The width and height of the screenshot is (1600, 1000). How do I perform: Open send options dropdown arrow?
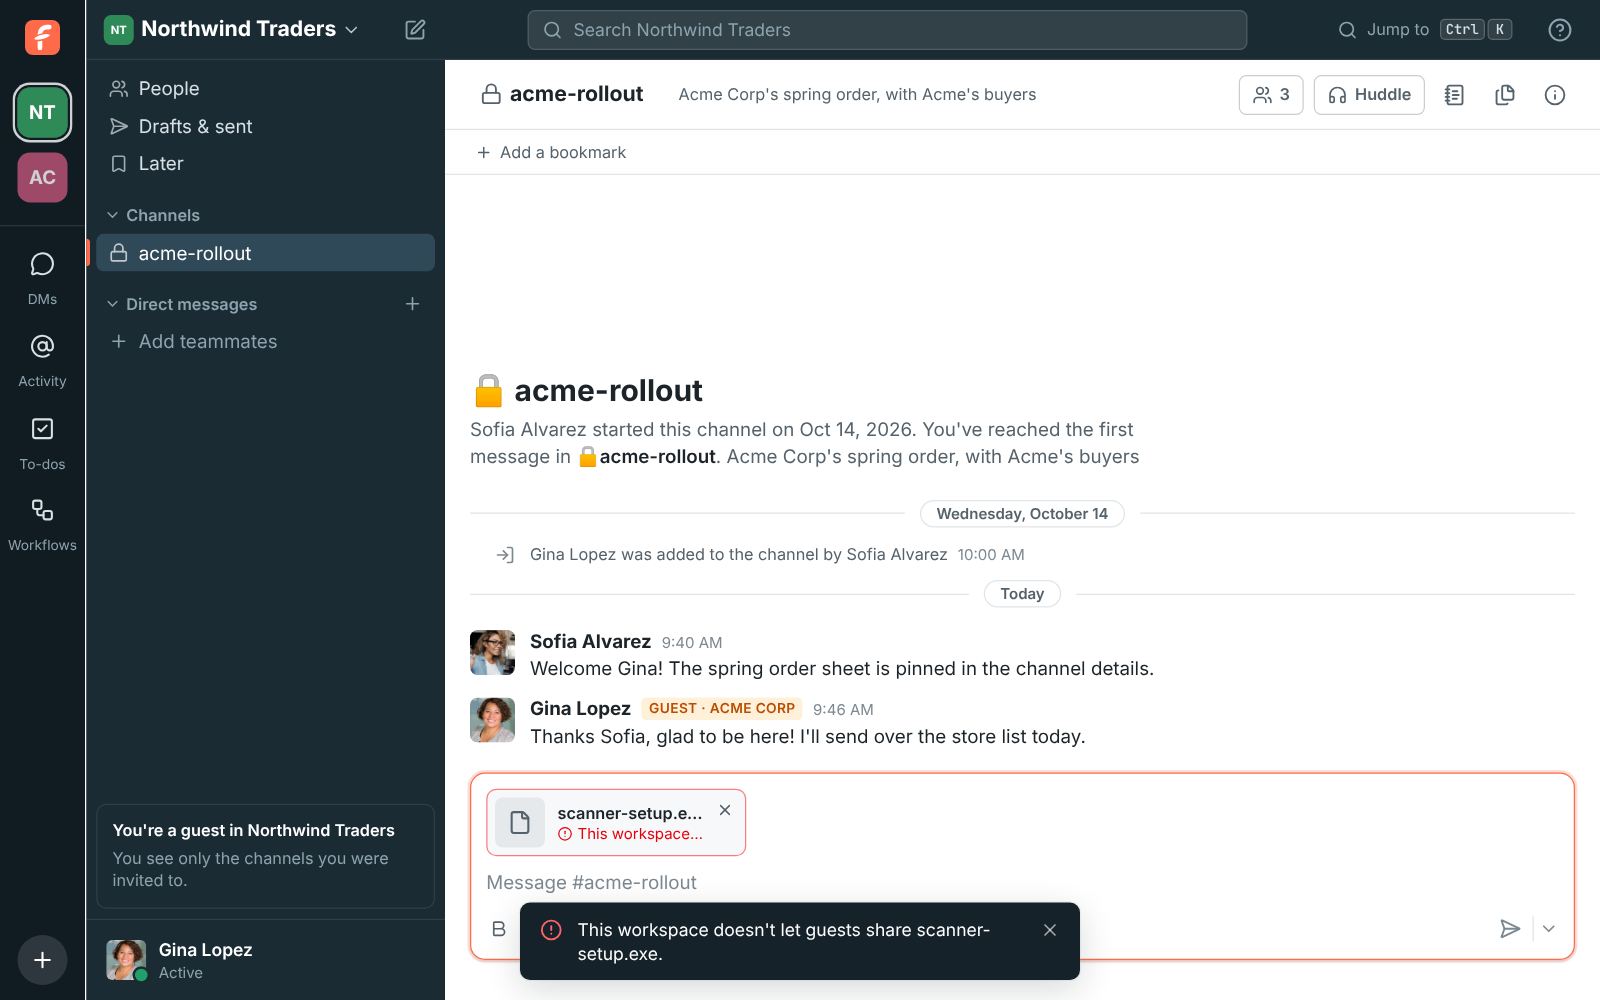(x=1549, y=929)
